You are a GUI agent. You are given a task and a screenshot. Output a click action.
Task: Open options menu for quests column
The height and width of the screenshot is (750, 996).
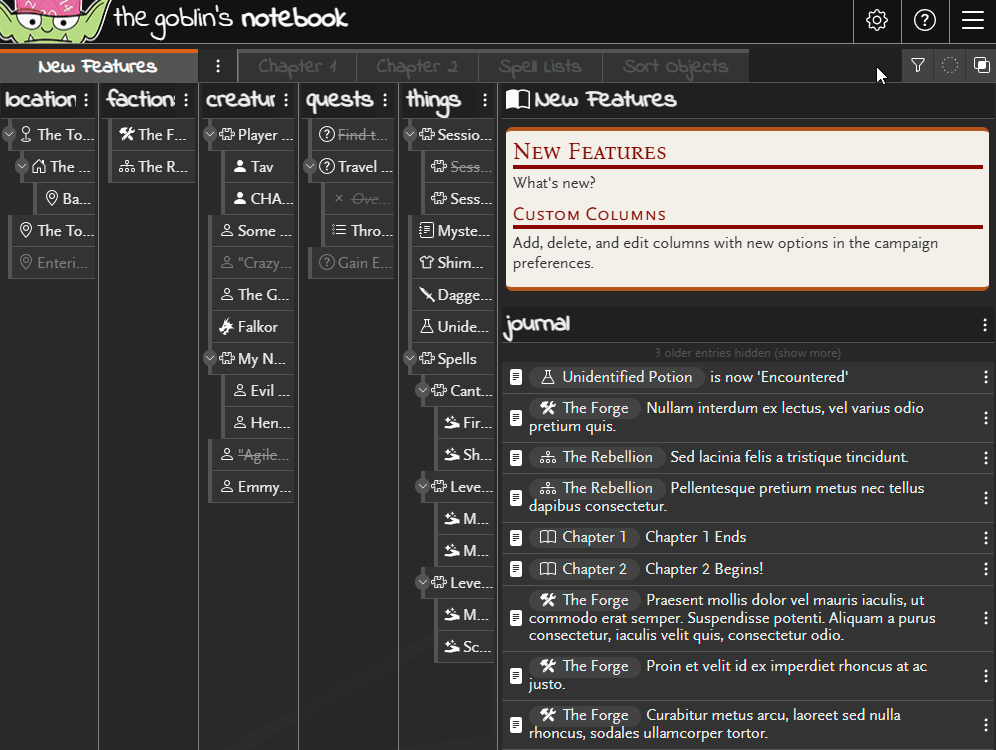[x=385, y=100]
